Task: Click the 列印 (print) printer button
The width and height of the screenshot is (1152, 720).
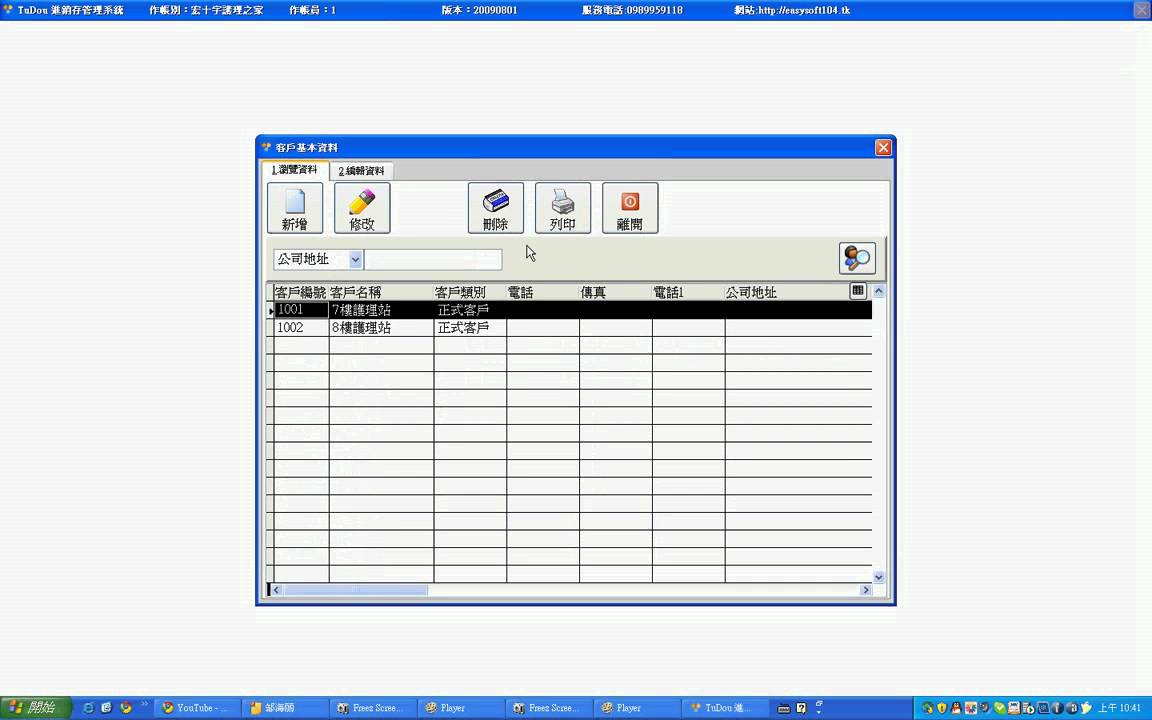Action: (x=563, y=208)
